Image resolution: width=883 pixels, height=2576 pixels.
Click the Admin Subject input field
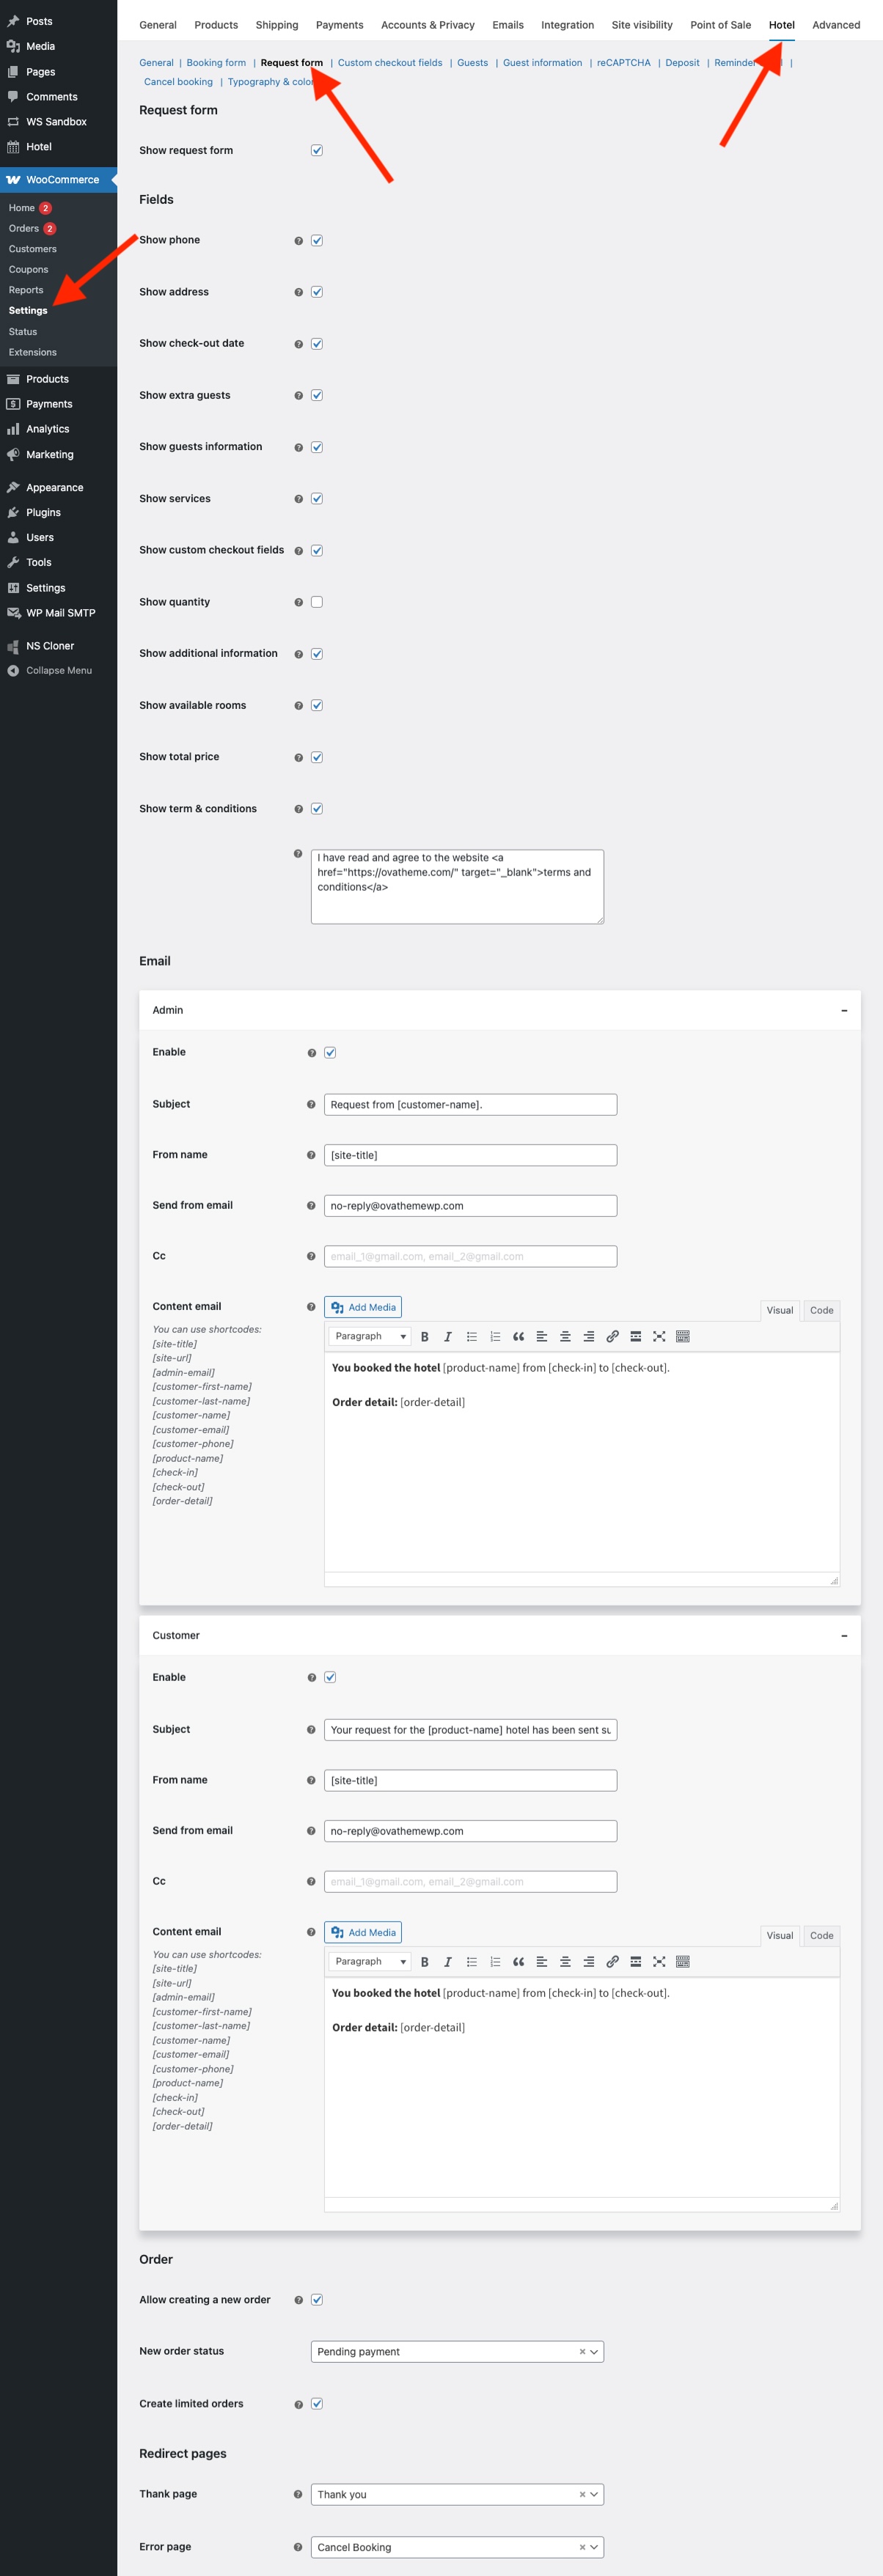[x=470, y=1104]
